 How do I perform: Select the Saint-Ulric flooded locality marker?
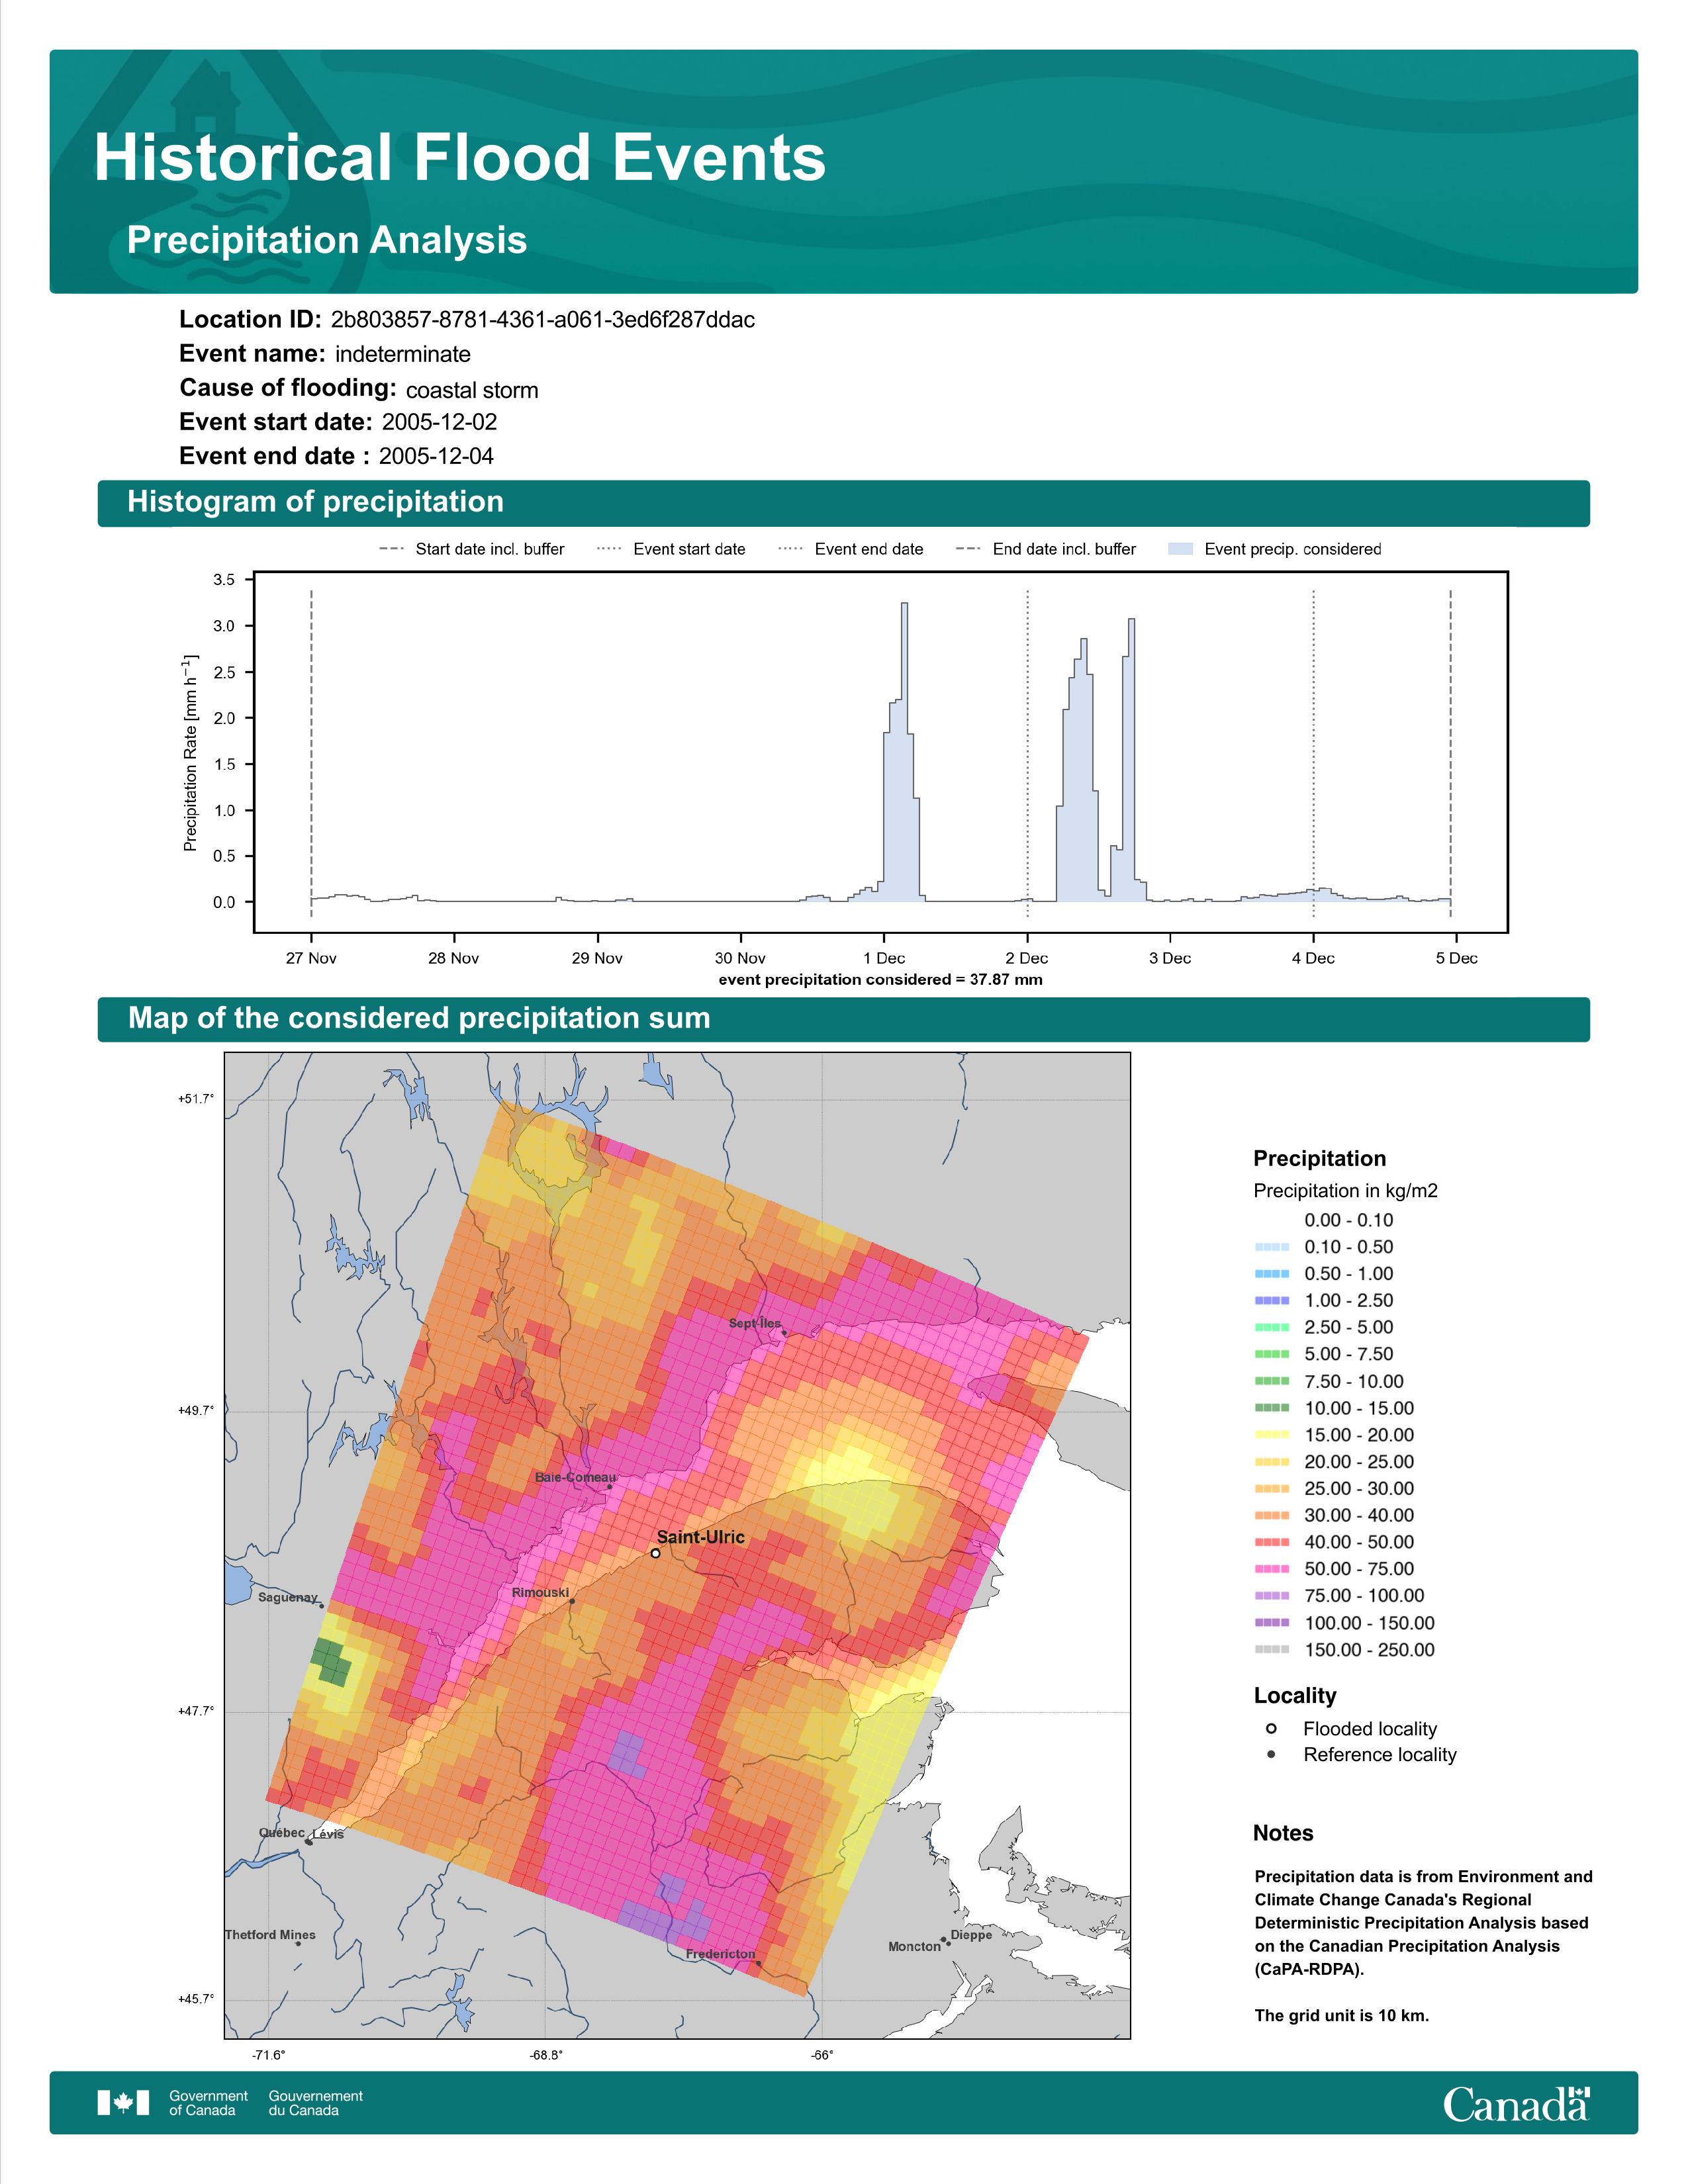[655, 1553]
